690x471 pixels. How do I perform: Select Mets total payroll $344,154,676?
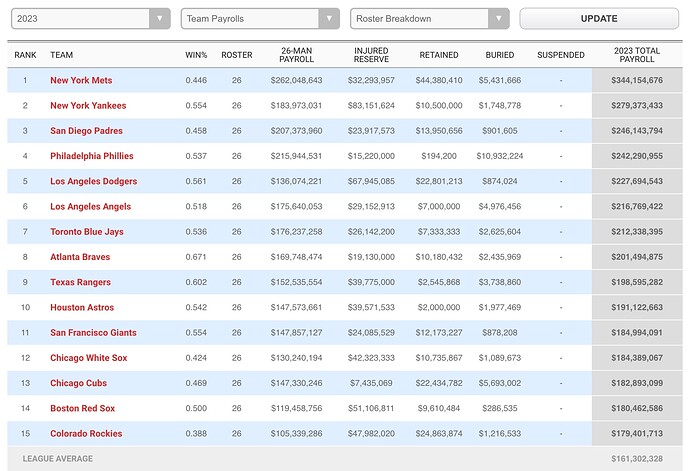[637, 80]
